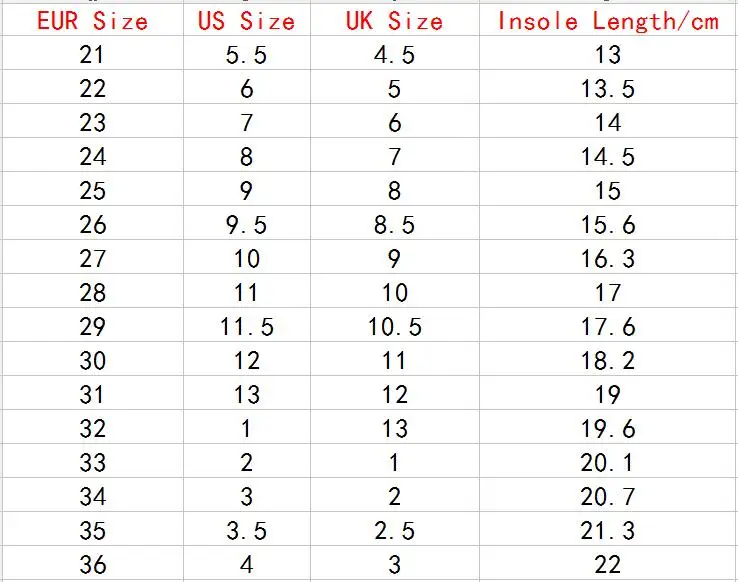Image resolution: width=738 pixels, height=582 pixels.
Task: Click the US size 11.5 cell
Action: pyautogui.click(x=247, y=325)
